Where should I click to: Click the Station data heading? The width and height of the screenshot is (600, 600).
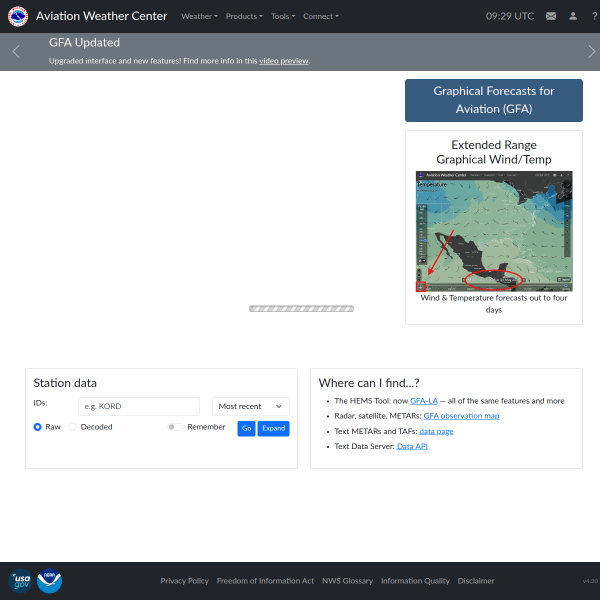[65, 383]
